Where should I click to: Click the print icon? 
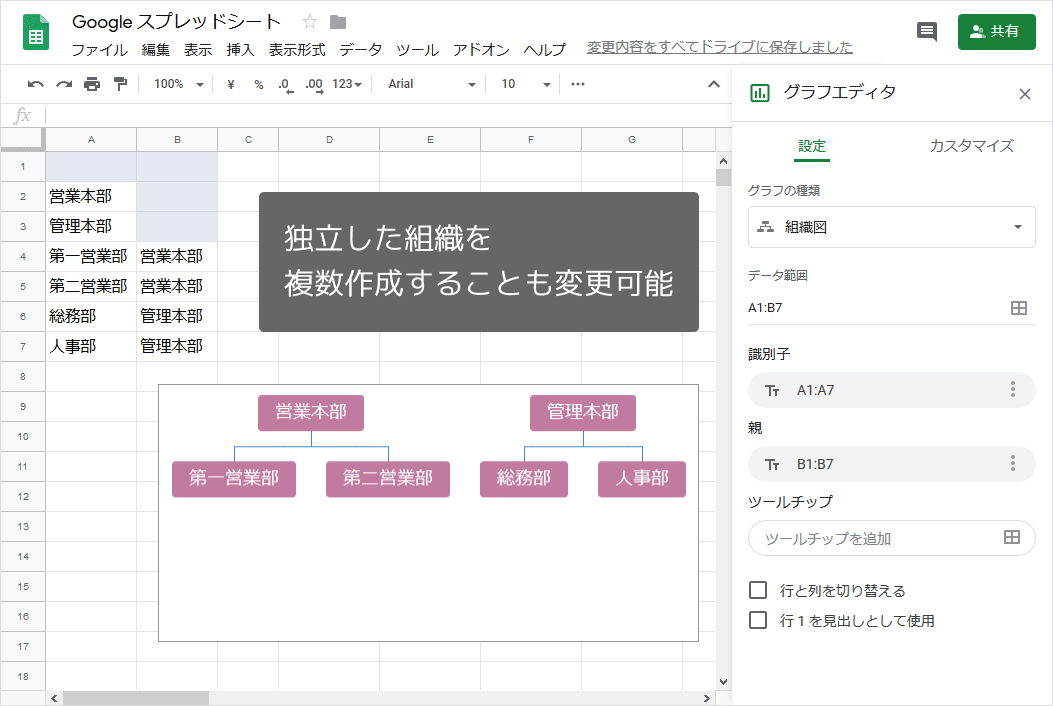pos(89,84)
